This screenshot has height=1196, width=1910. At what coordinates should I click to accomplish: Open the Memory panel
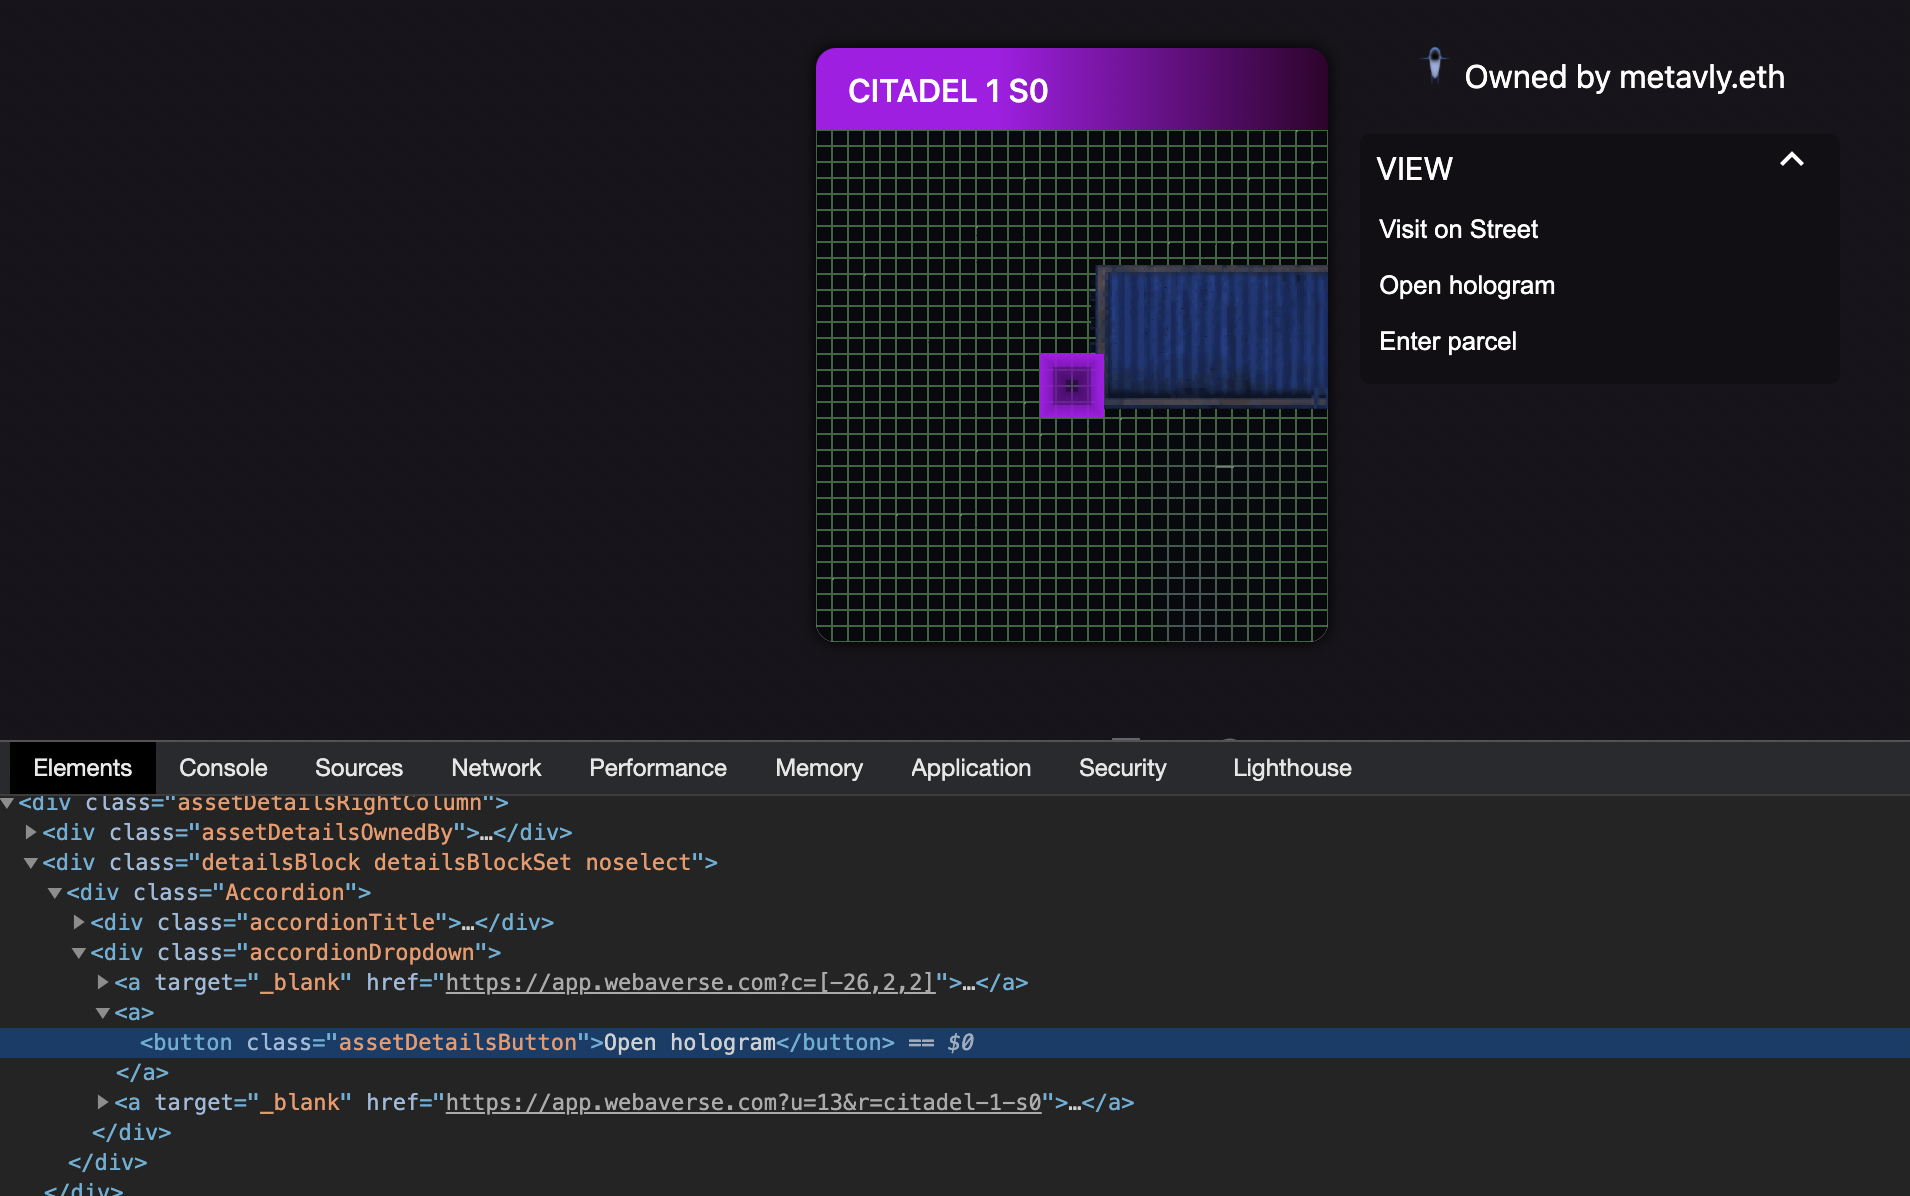[818, 767]
